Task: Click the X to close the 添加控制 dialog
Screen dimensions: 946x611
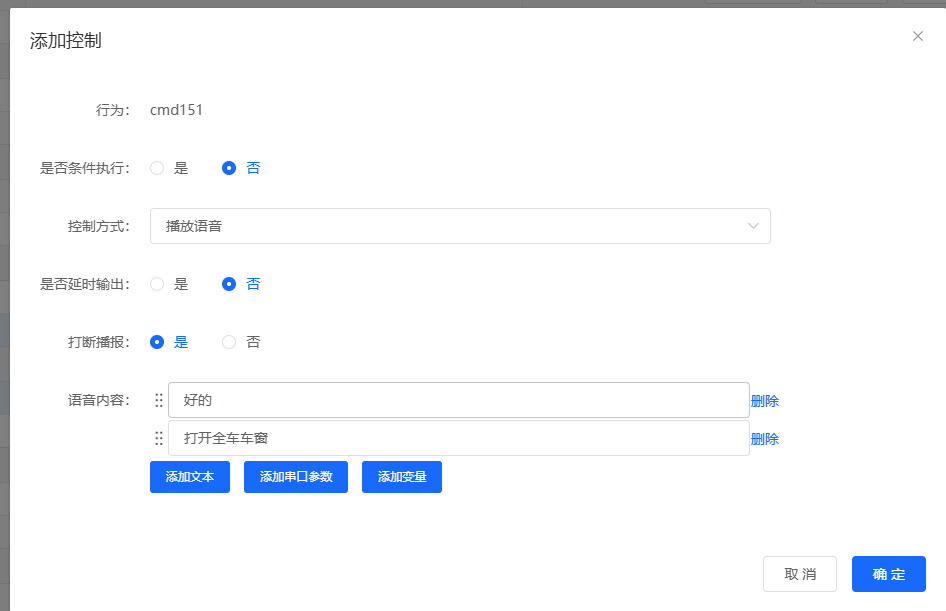Action: point(918,36)
